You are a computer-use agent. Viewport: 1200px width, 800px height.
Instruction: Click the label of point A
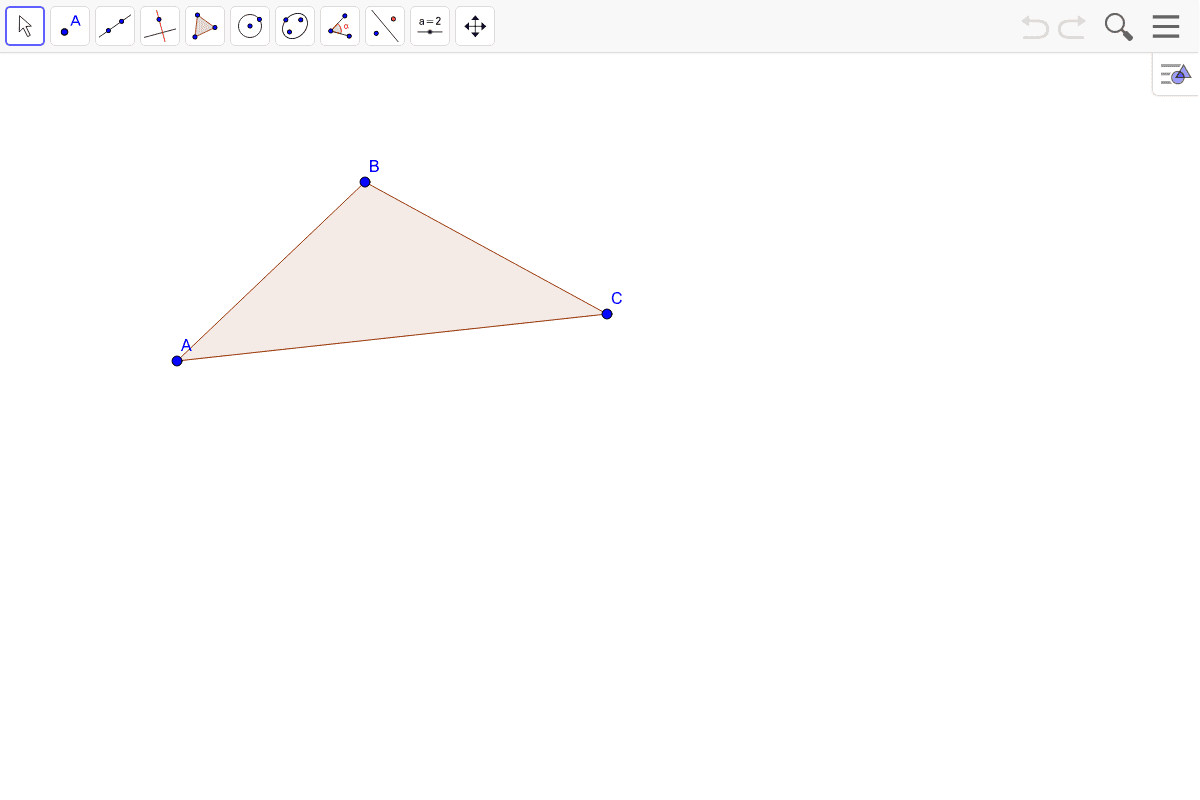point(186,345)
